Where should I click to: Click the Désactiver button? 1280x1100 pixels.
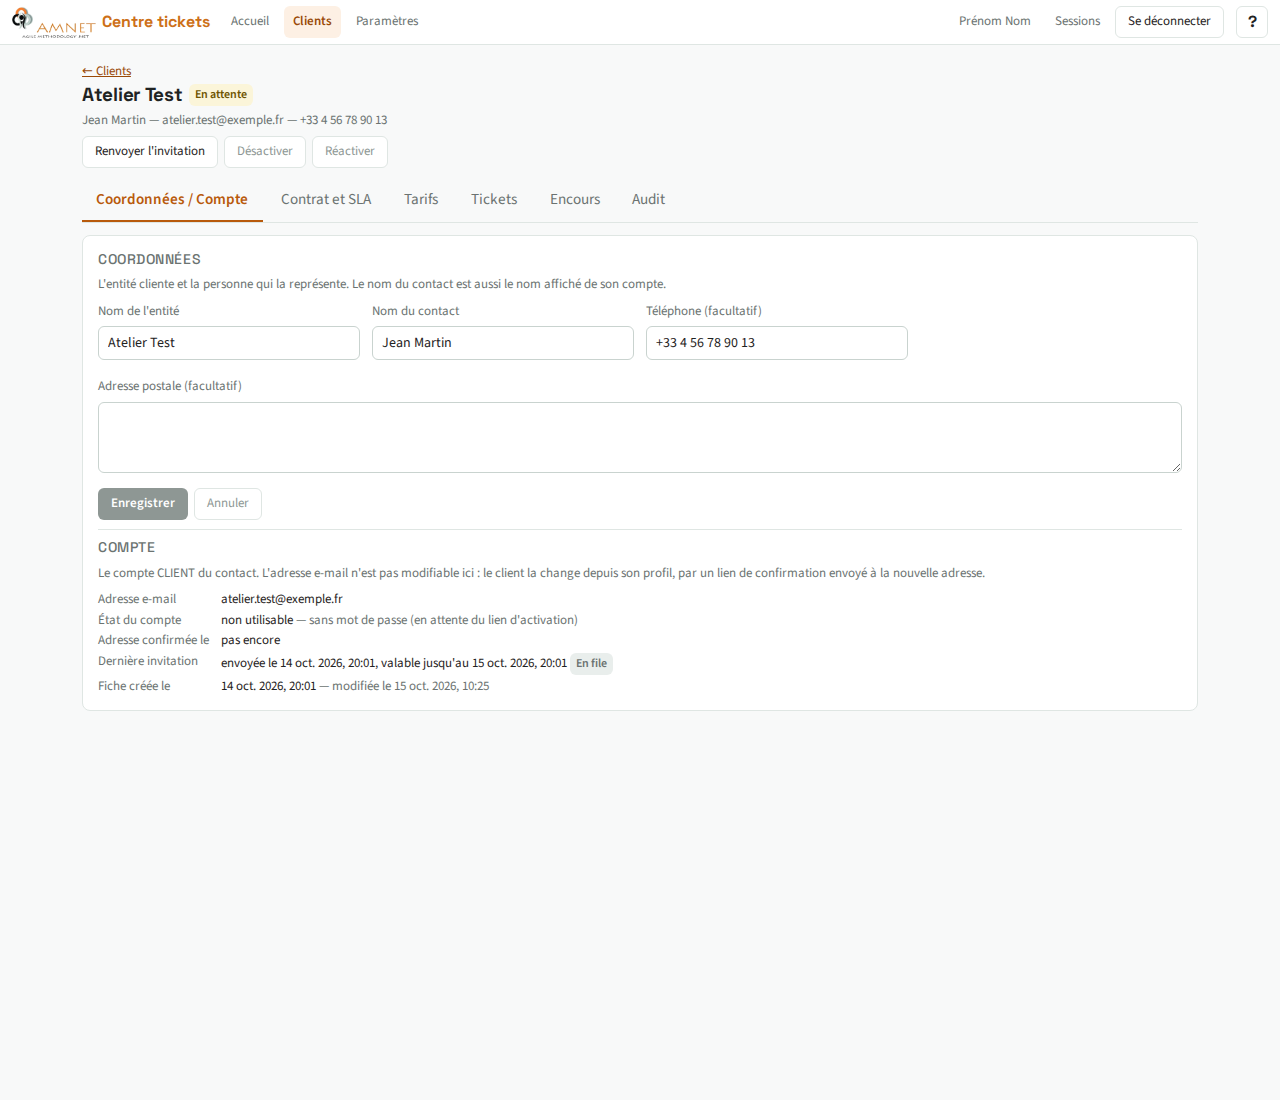pos(265,151)
